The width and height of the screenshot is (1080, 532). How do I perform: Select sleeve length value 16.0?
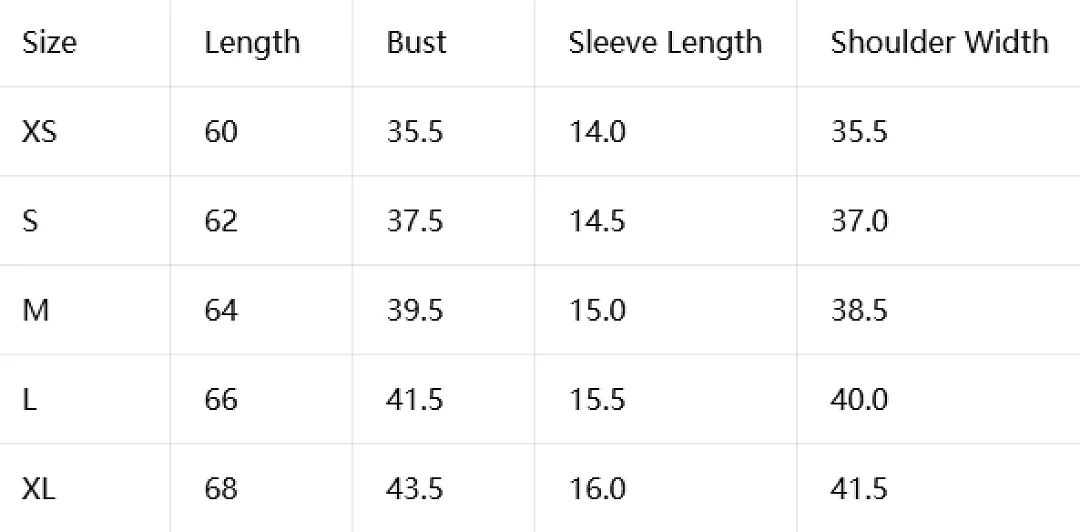pyautogui.click(x=597, y=489)
